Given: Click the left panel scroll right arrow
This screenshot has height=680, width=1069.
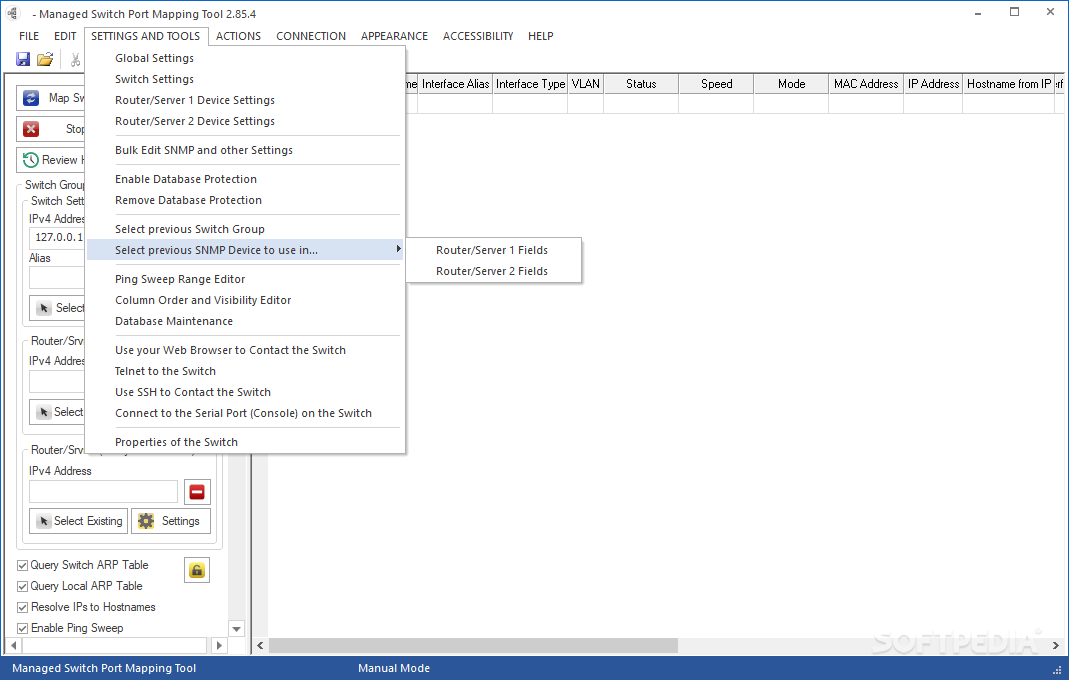Looking at the screenshot, I should coord(219,645).
